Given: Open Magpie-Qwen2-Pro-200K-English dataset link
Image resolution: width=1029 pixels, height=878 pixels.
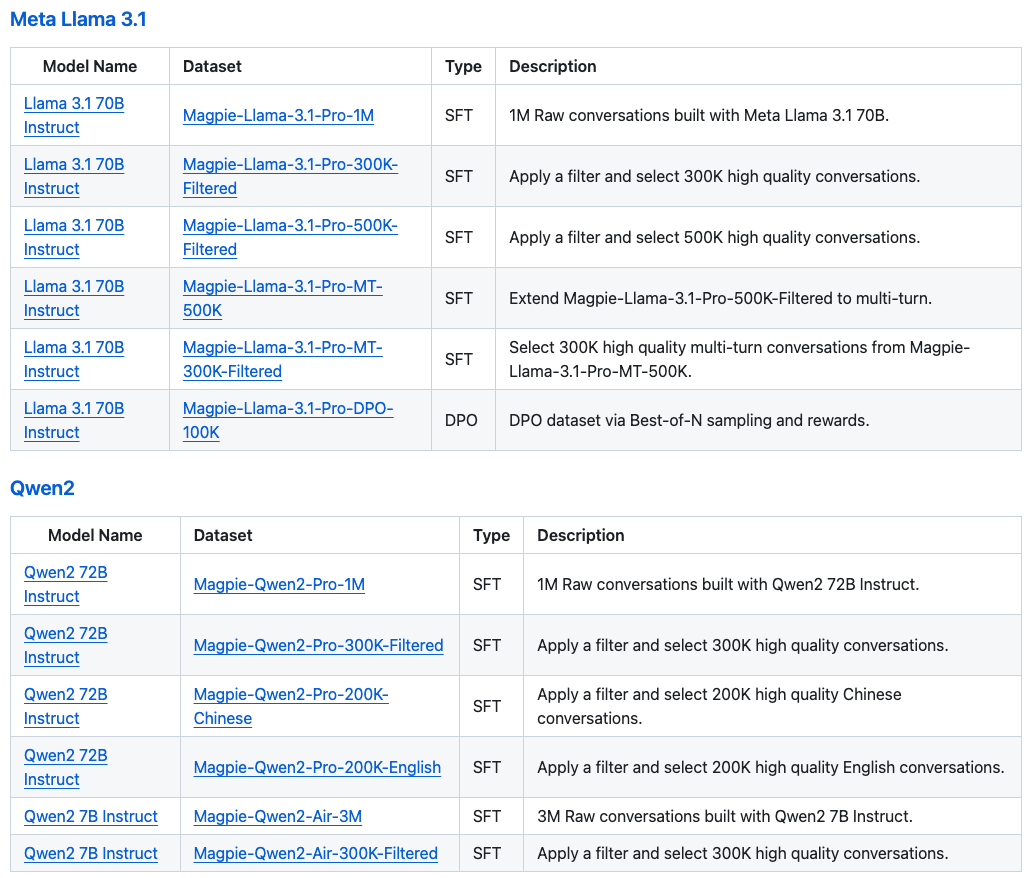Looking at the screenshot, I should 317,768.
